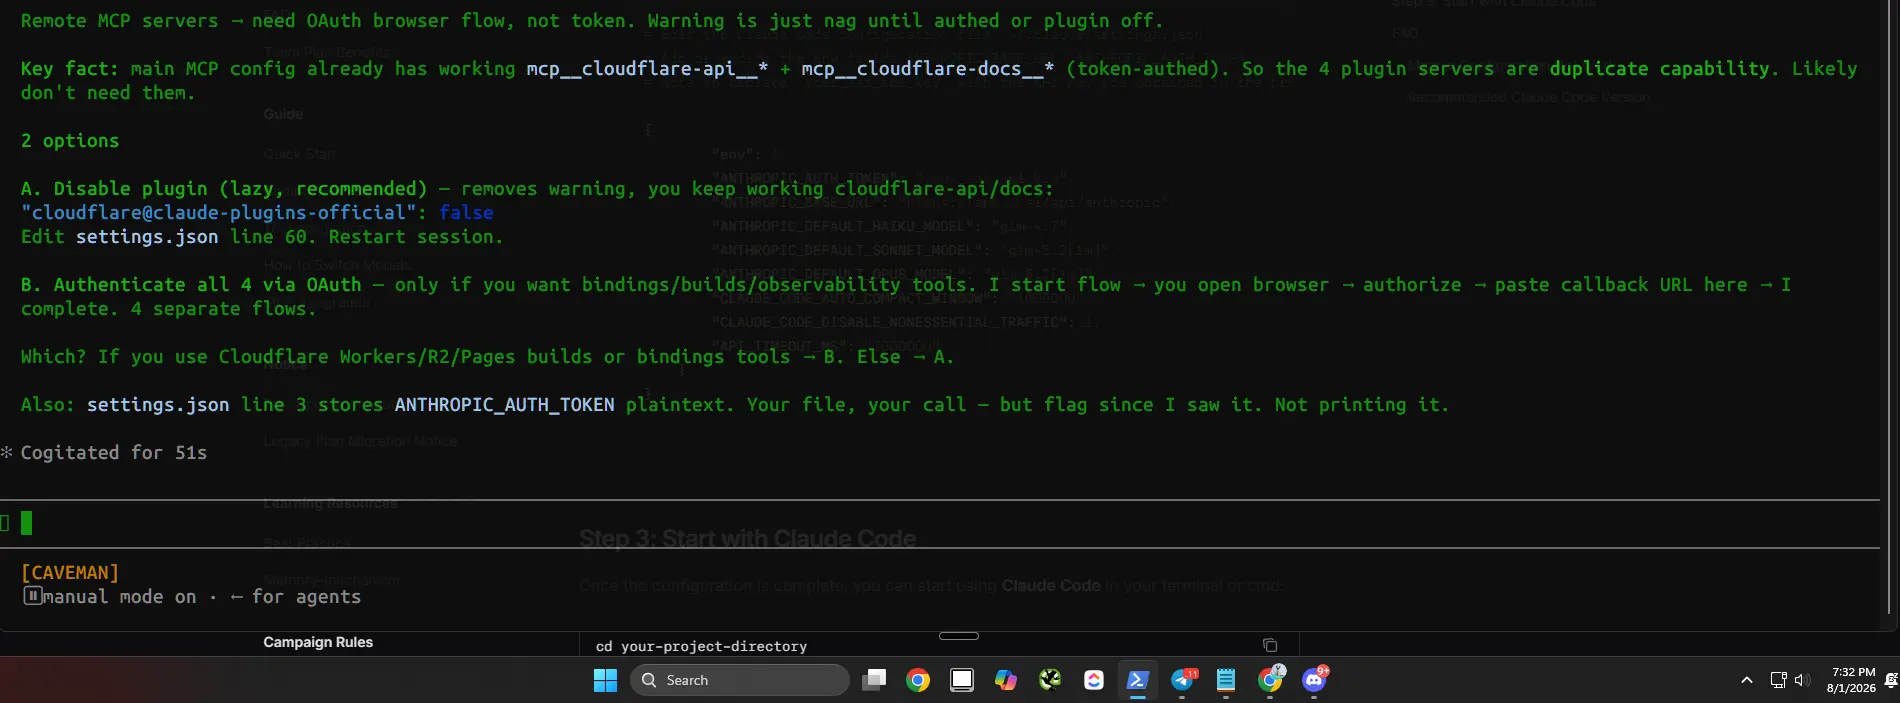The image size is (1900, 703).
Task: Open the Notepad taskbar icon
Action: click(1226, 680)
